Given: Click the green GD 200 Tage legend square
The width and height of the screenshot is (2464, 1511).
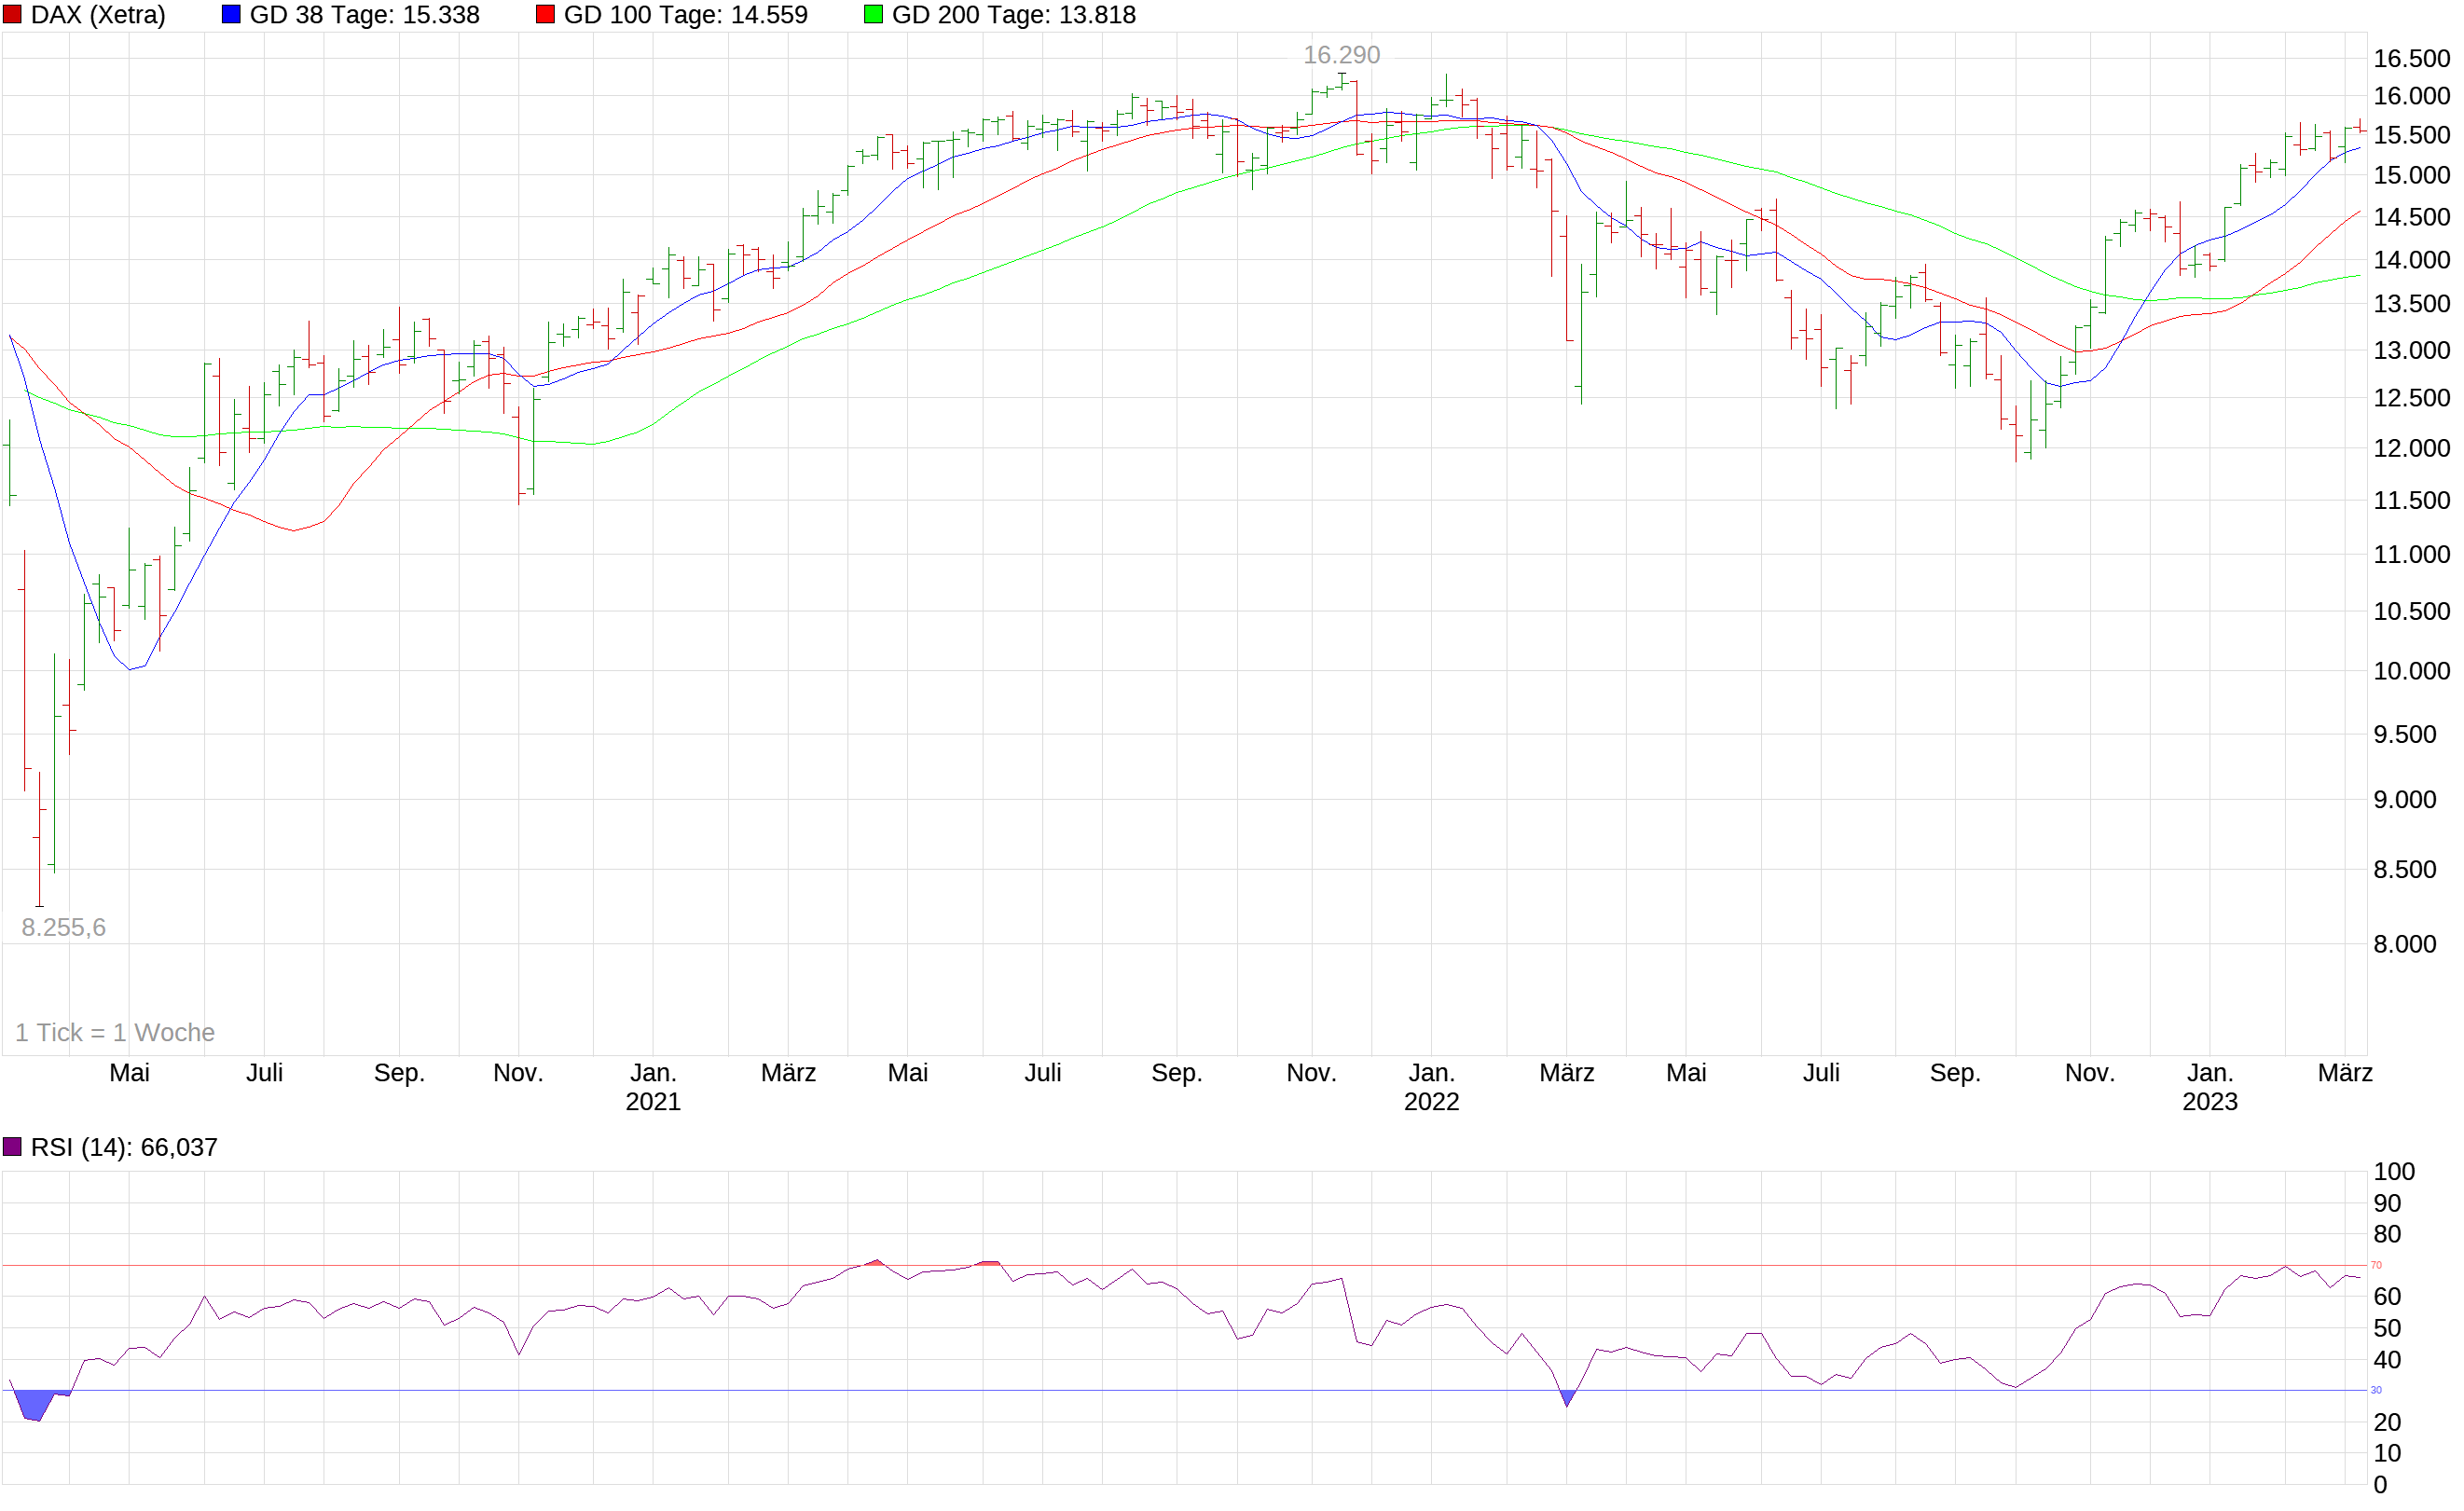Looking at the screenshot, I should pyautogui.click(x=875, y=14).
